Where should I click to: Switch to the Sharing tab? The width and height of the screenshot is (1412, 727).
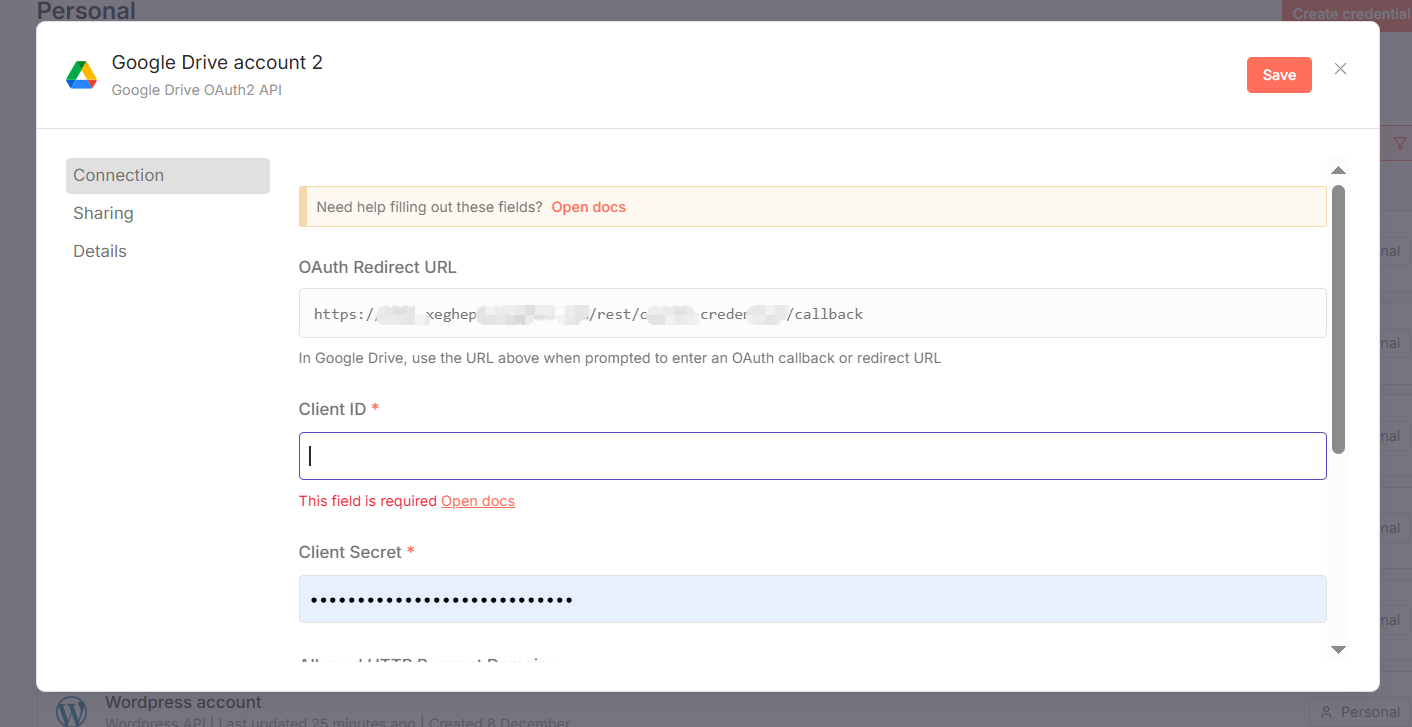[x=103, y=213]
